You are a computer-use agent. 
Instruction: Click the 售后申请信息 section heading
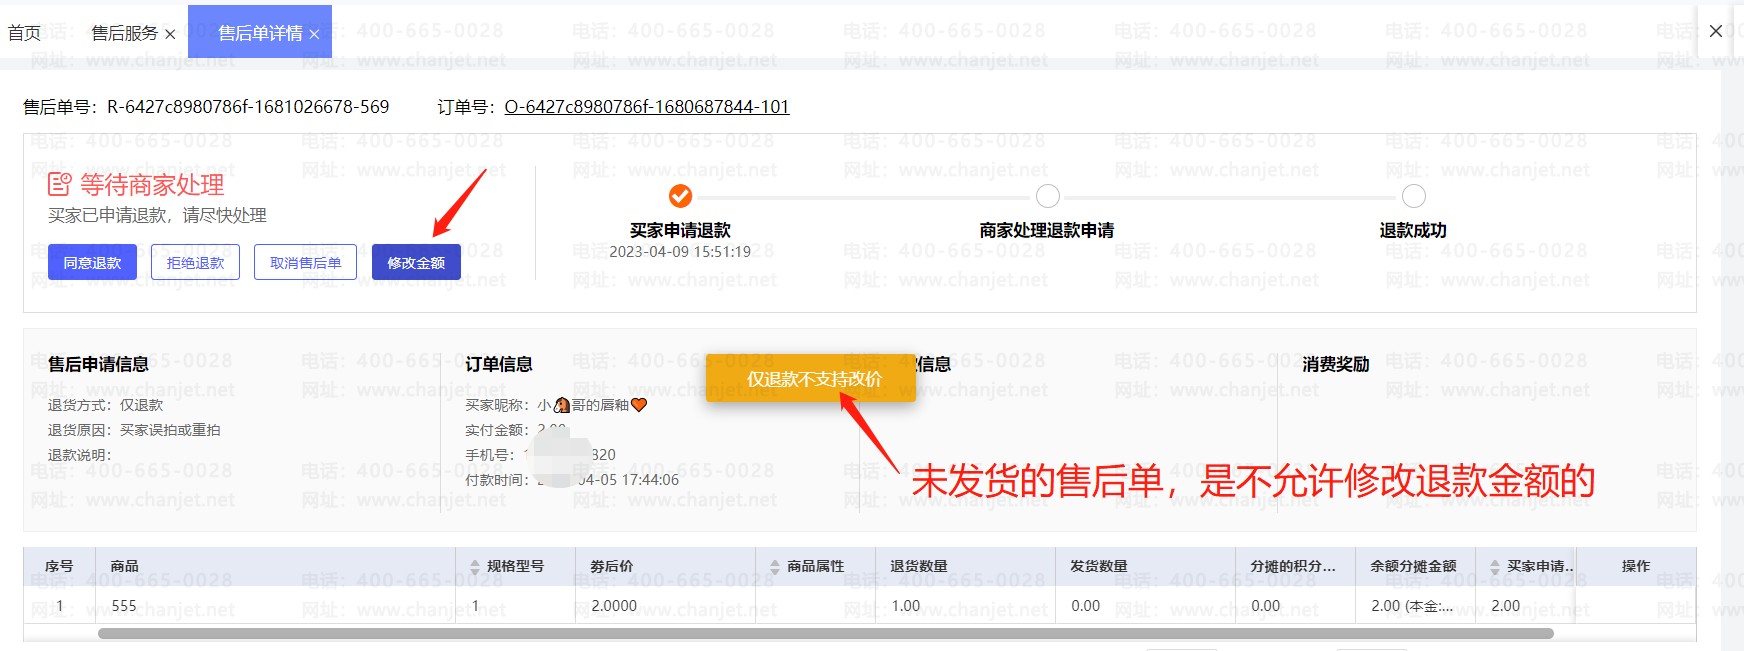click(98, 364)
